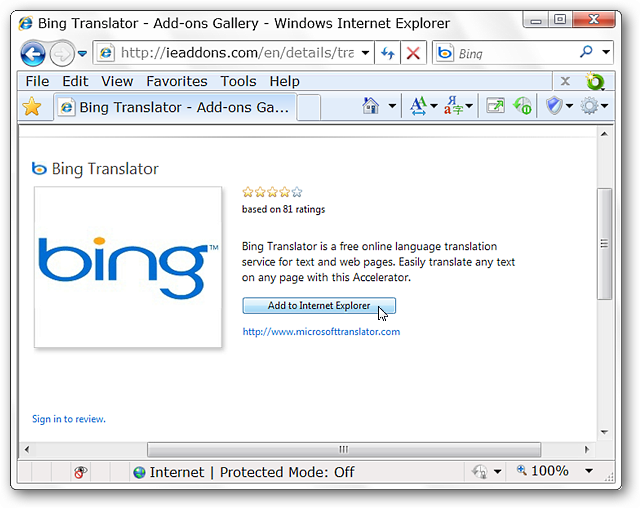Open the Edit menu

pos(75,81)
